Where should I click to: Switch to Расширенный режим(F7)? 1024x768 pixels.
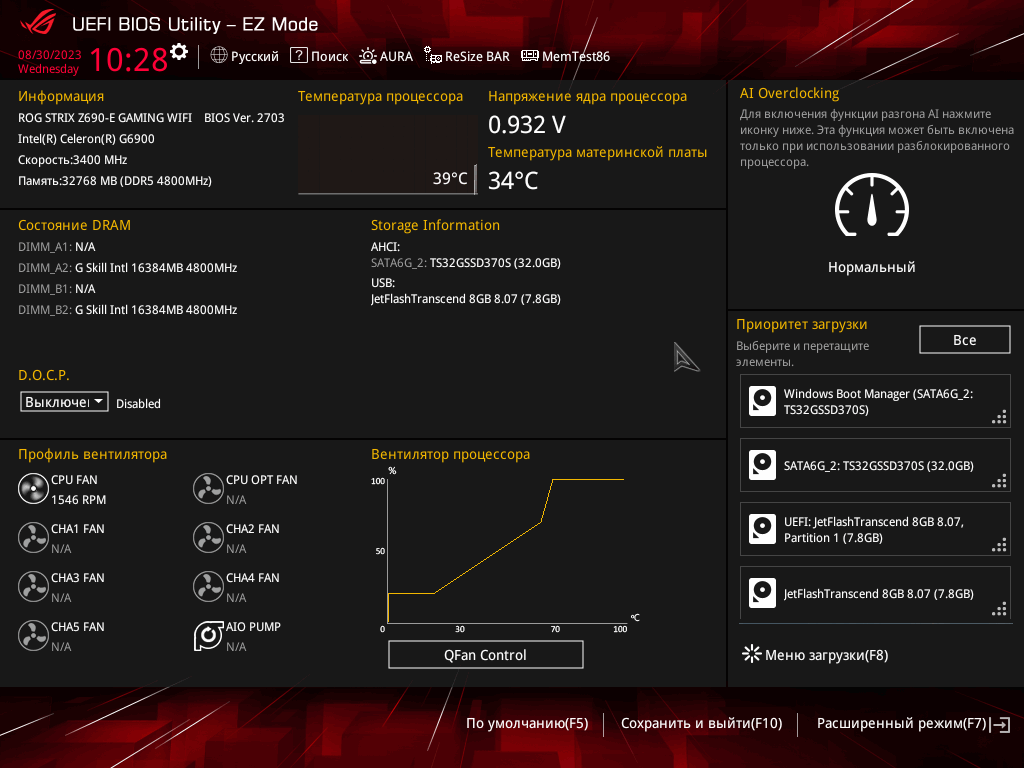click(901, 723)
